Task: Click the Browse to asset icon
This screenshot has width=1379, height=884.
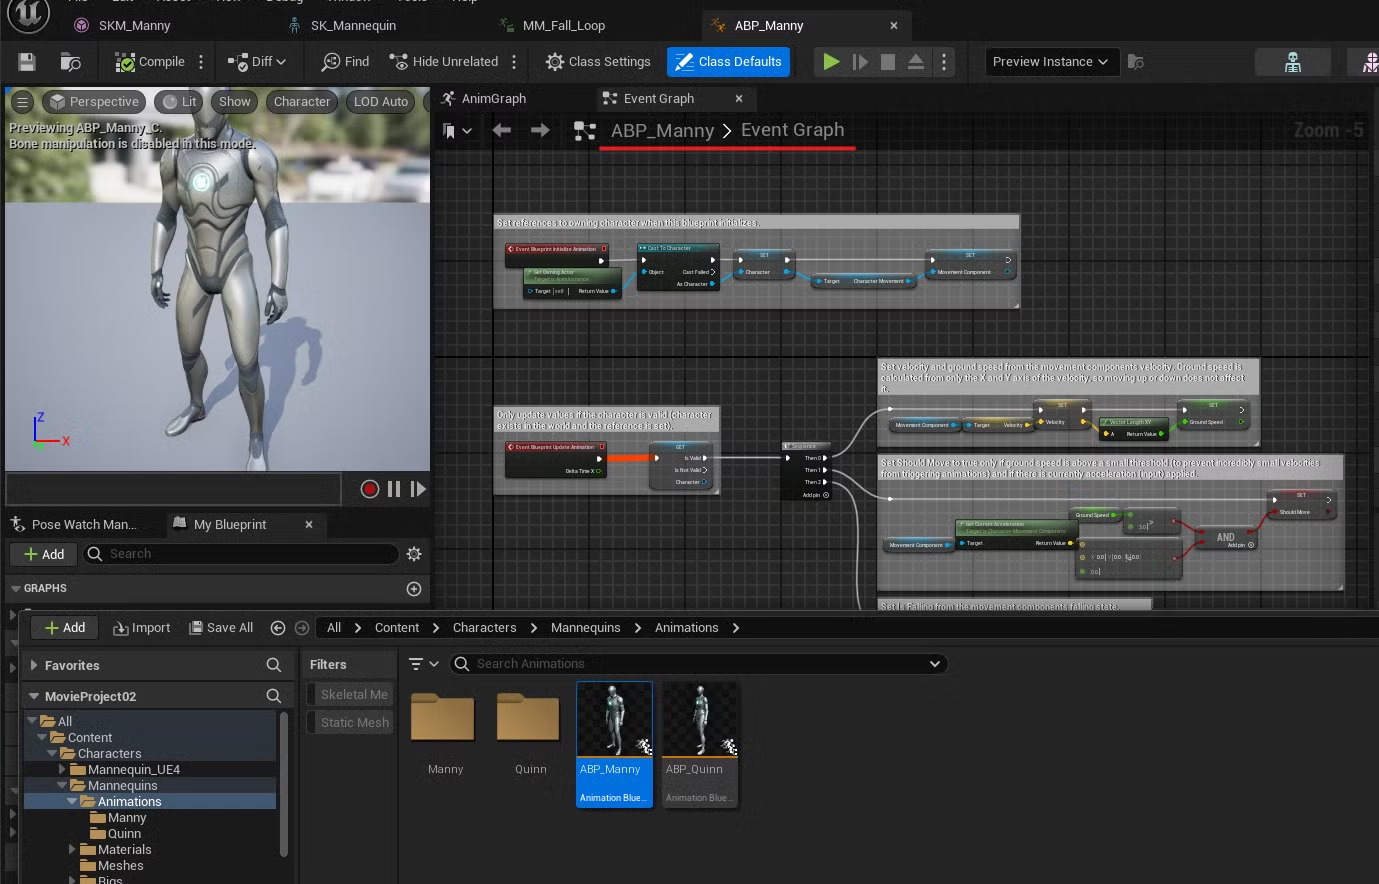Action: [70, 62]
